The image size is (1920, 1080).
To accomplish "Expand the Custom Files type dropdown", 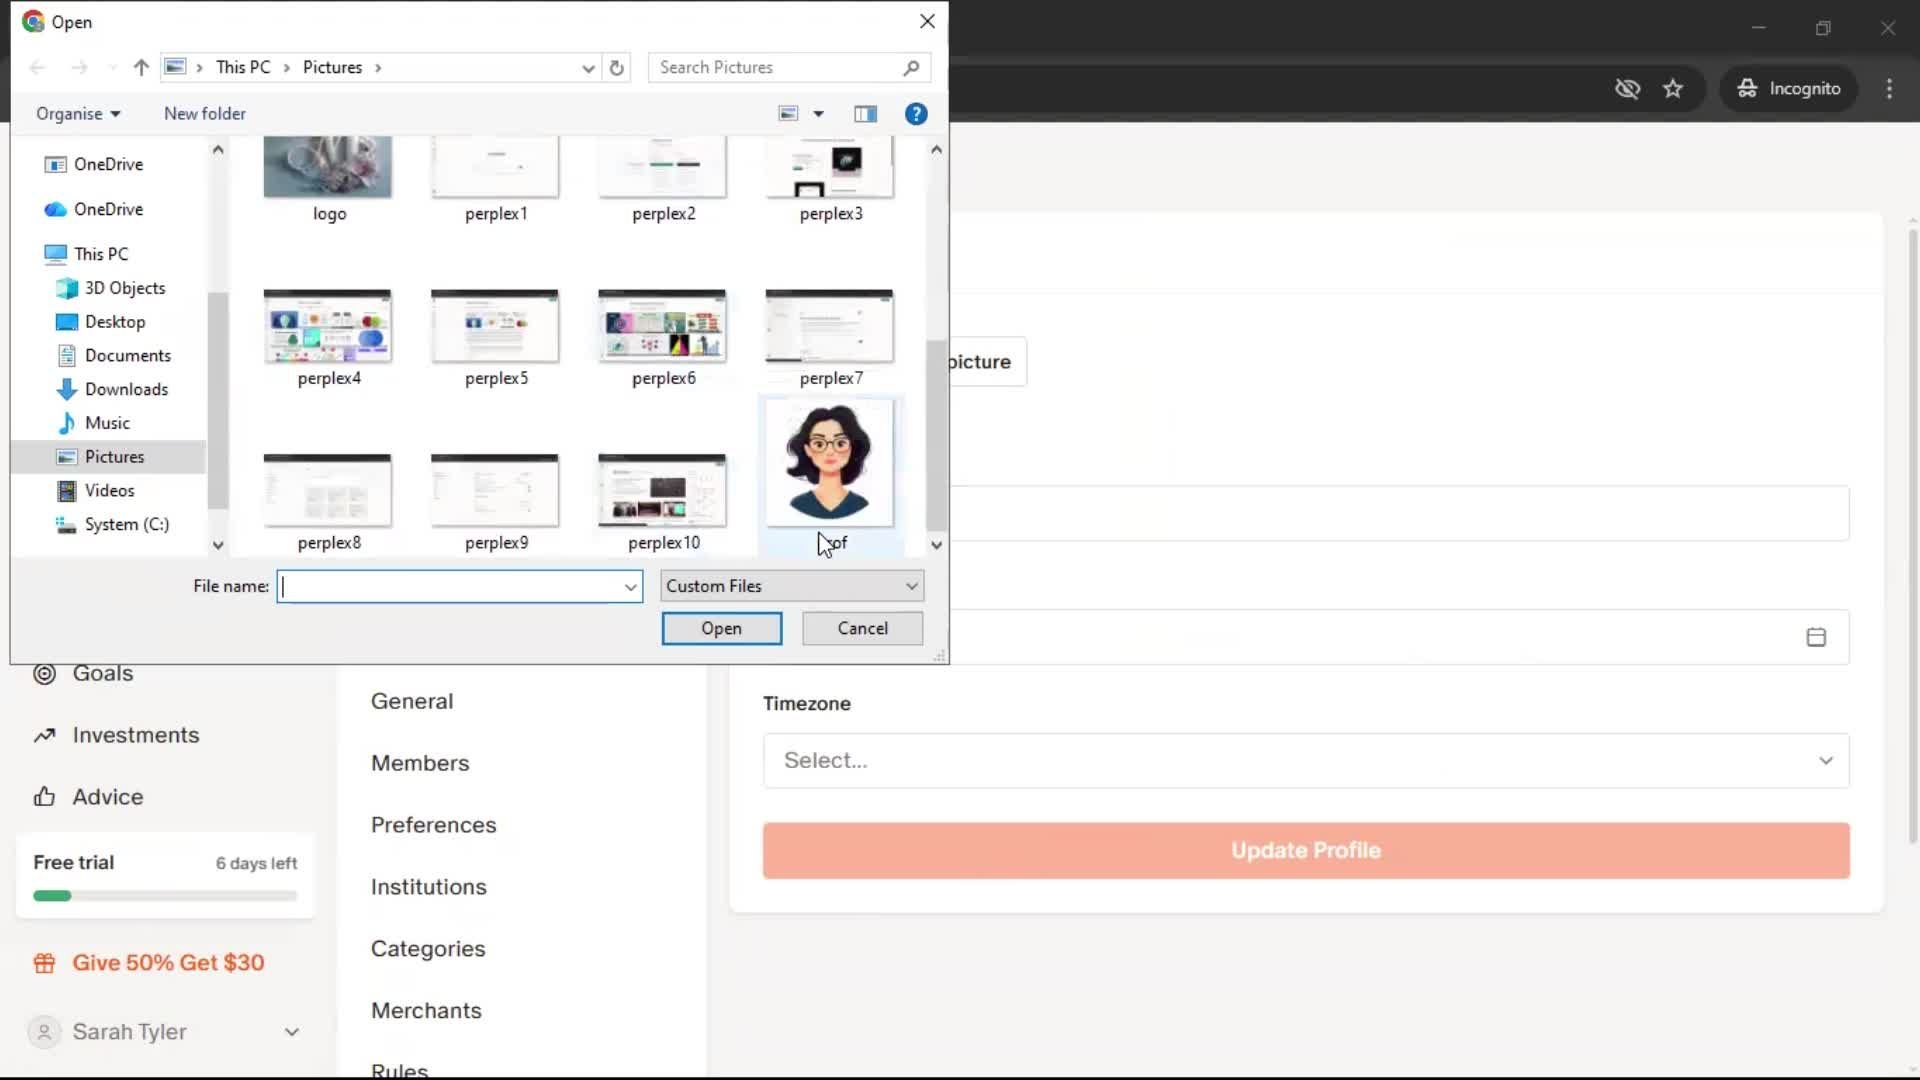I will click(791, 587).
